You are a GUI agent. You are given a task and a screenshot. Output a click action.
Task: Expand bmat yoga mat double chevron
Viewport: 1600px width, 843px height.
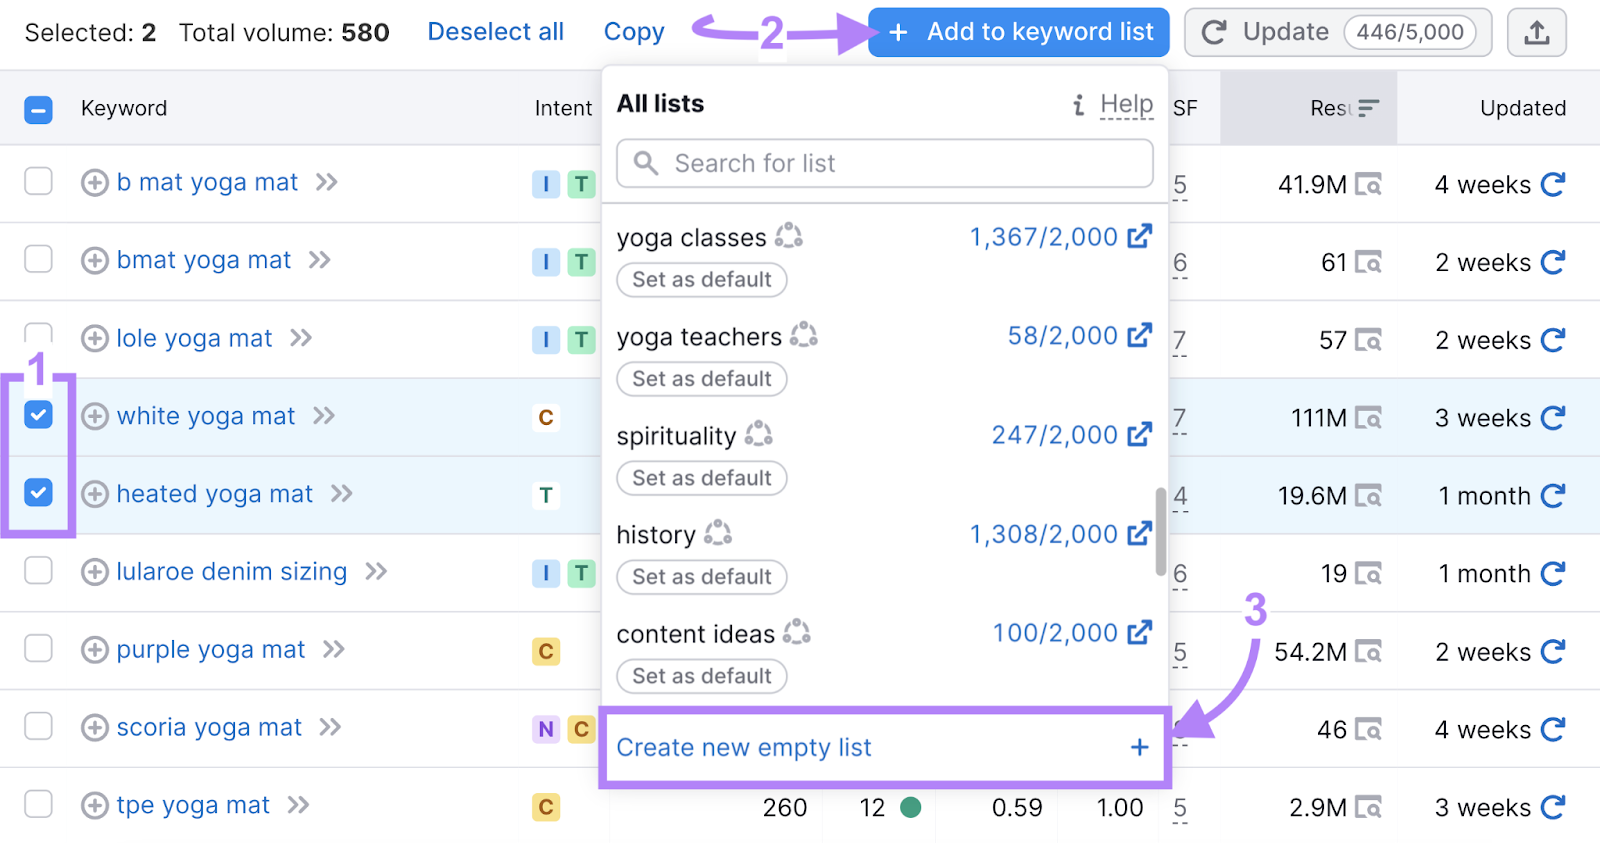click(x=320, y=260)
